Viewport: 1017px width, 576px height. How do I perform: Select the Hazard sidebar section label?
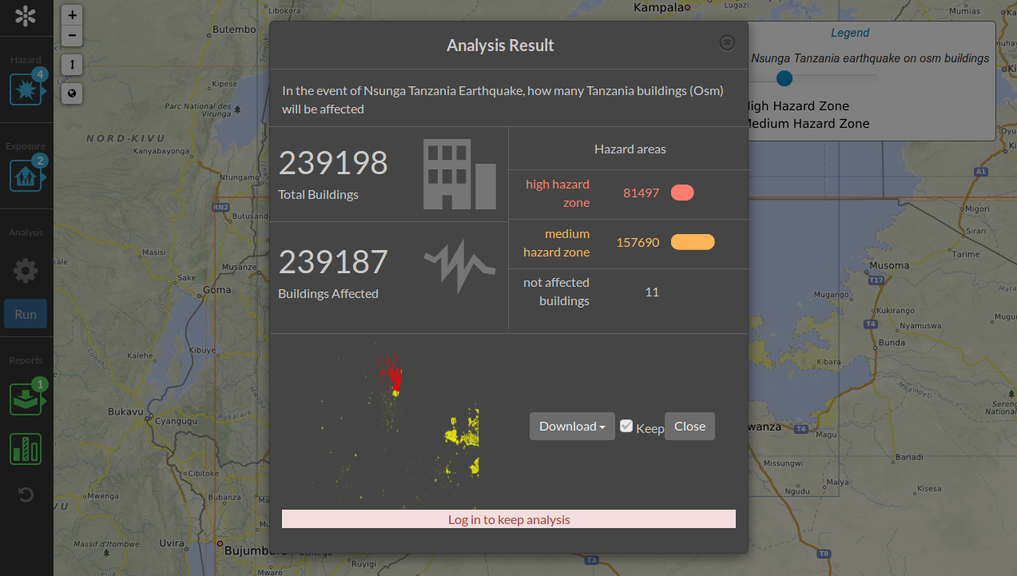coord(25,59)
